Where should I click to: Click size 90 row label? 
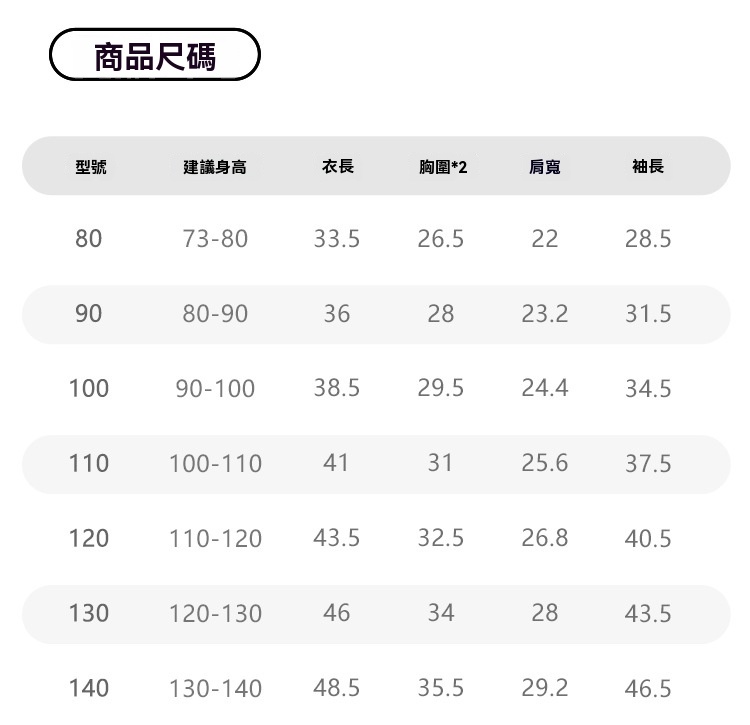coord(88,314)
